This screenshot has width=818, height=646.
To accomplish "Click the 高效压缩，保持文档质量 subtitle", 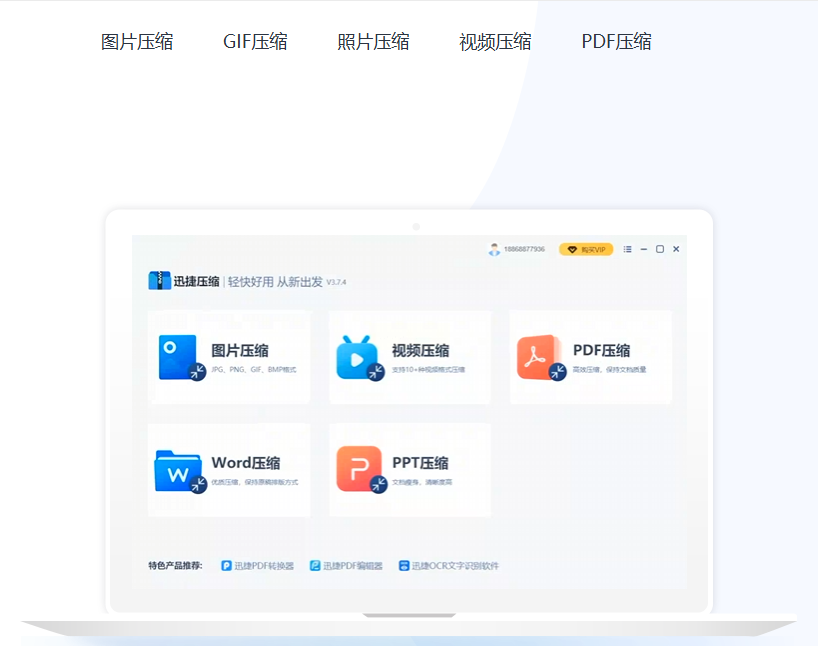I will pos(609,370).
